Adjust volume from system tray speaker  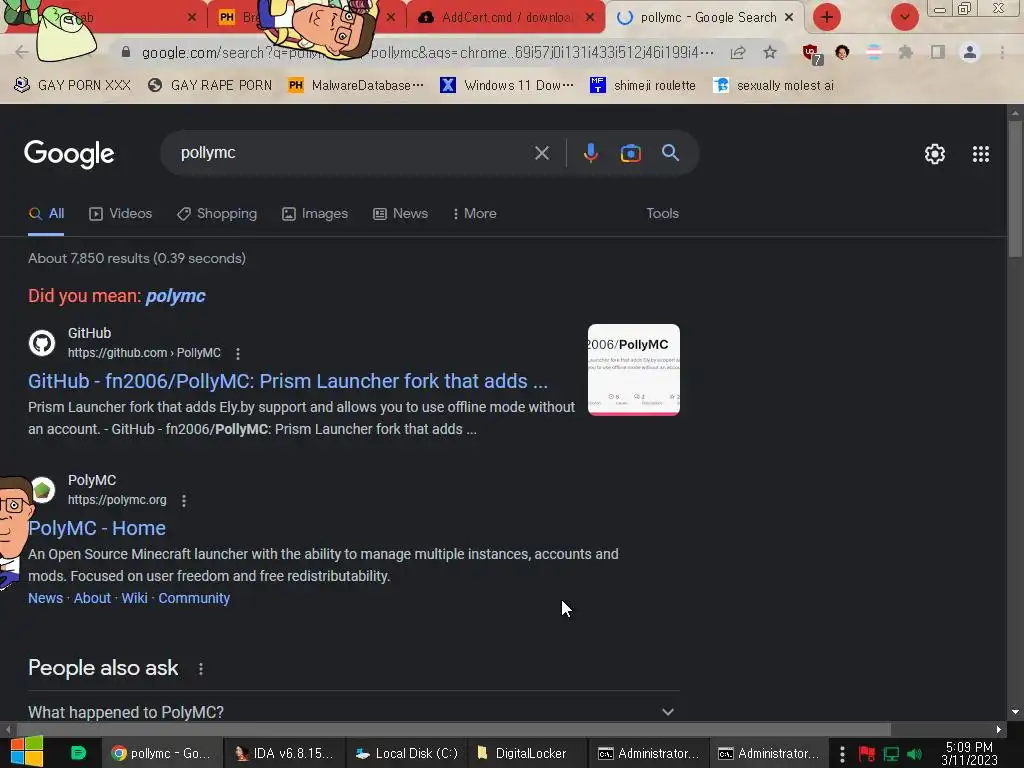coord(914,754)
